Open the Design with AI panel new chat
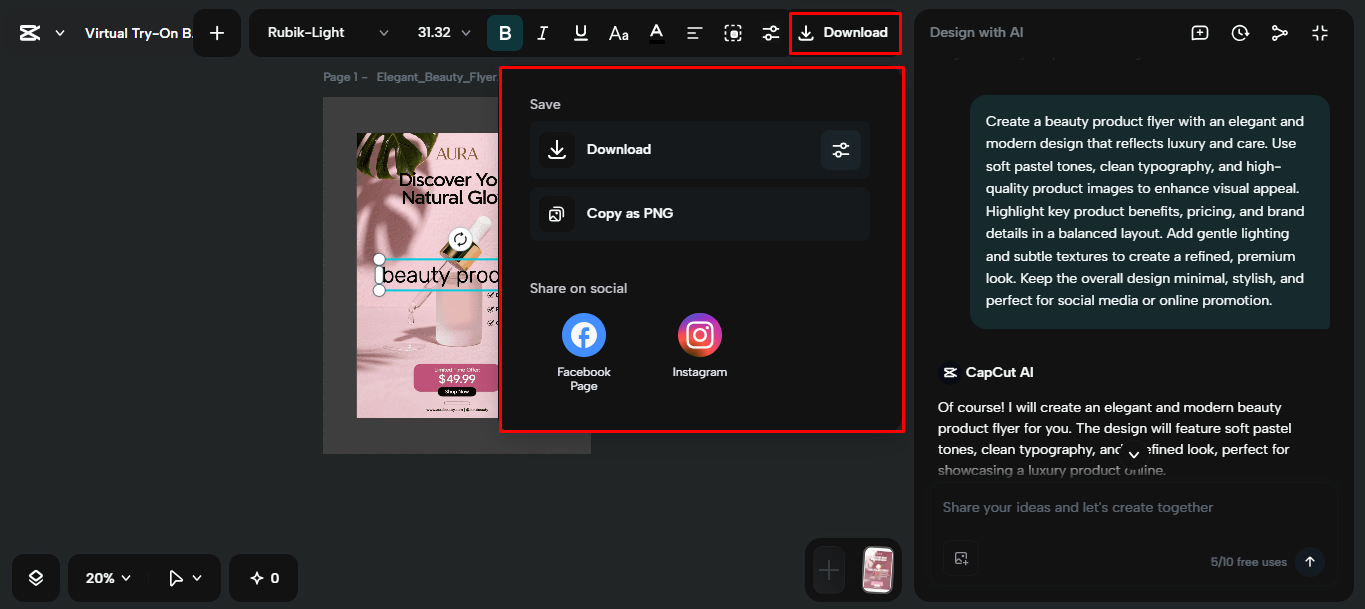The height and width of the screenshot is (609, 1365). click(1199, 32)
